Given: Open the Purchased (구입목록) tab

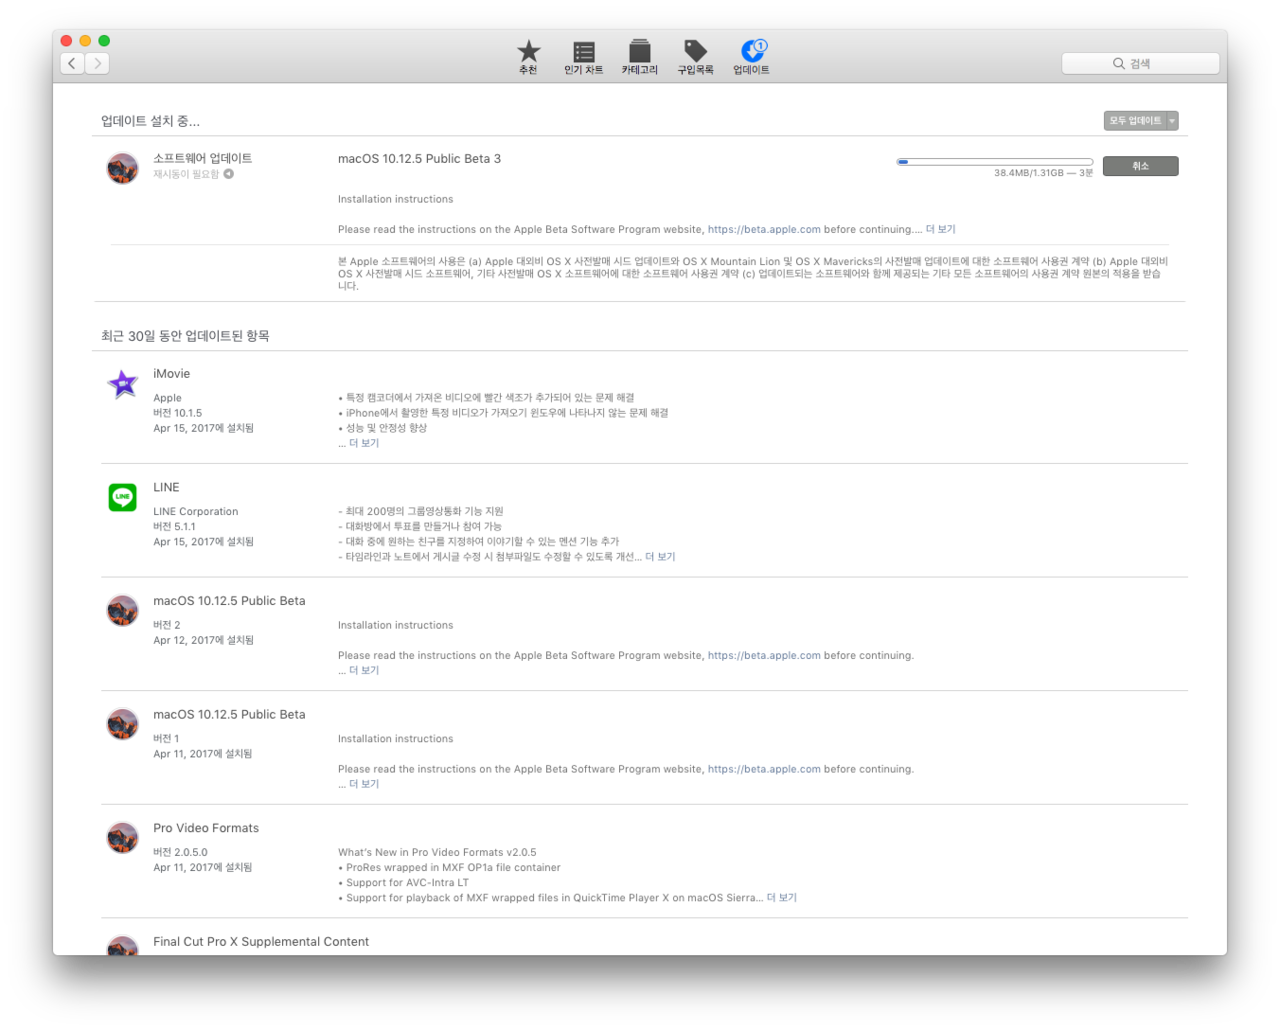Looking at the screenshot, I should click(696, 57).
